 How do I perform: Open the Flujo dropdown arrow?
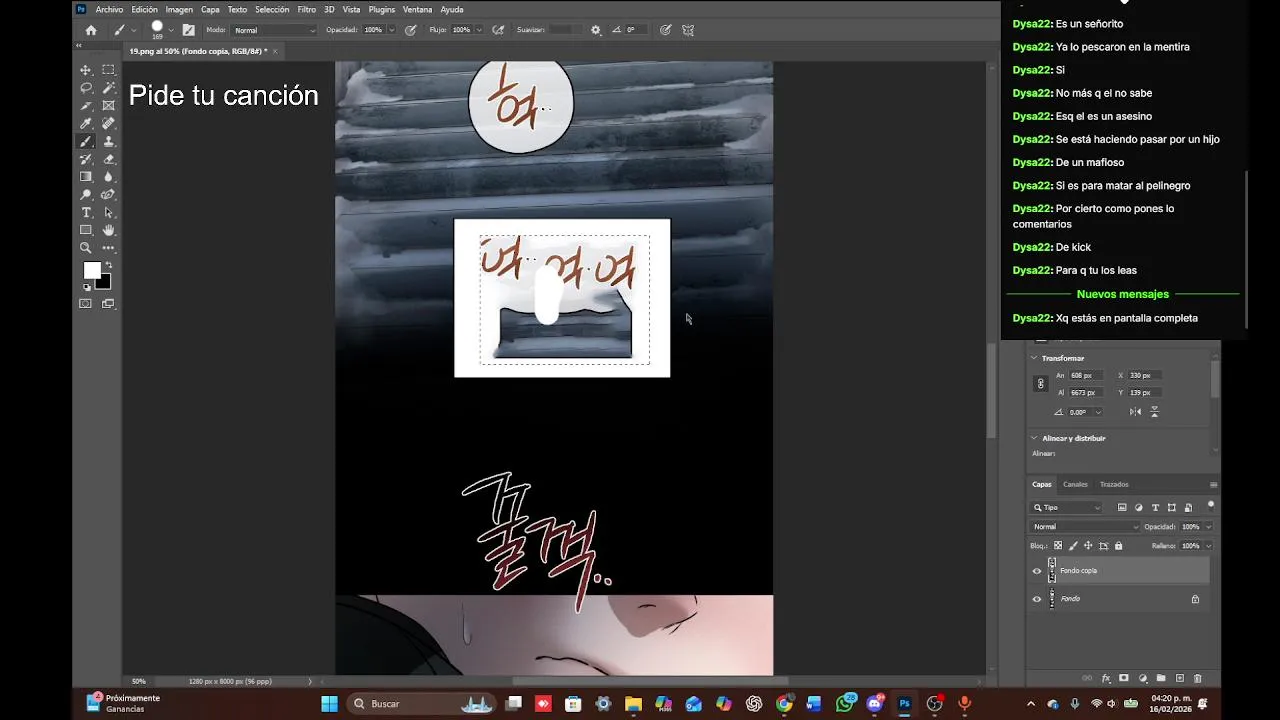click(x=479, y=30)
